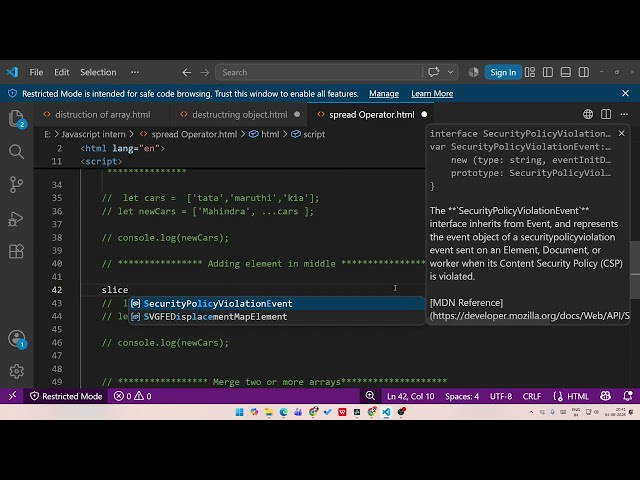This screenshot has height=480, width=640.
Task: Open errors and warnings counter
Action: tap(132, 396)
